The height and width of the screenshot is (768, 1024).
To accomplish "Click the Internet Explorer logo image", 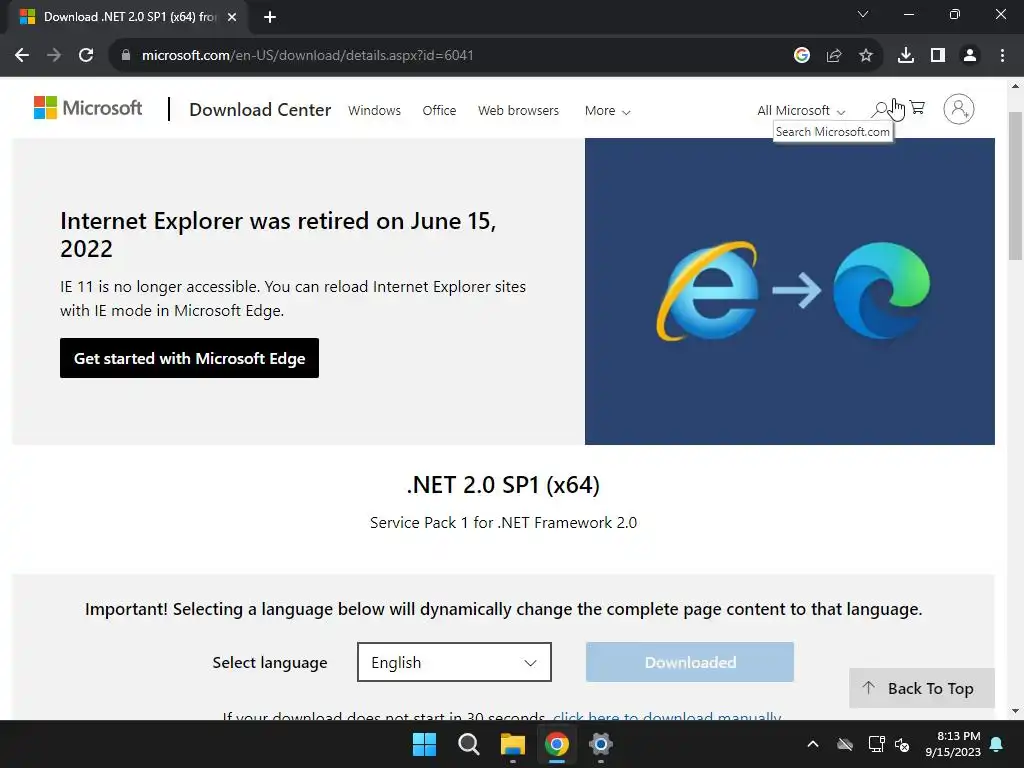I will point(707,291).
